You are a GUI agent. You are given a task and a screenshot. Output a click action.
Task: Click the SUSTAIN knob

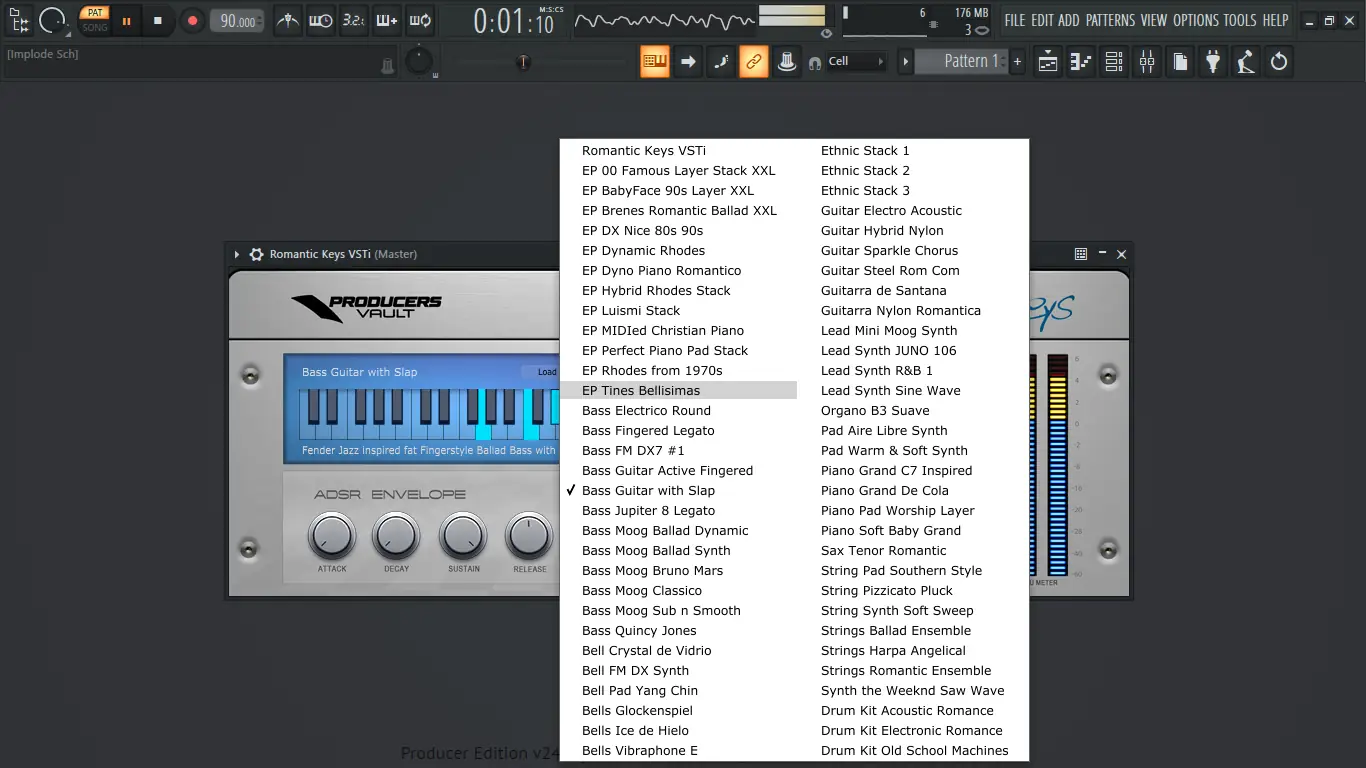pyautogui.click(x=463, y=537)
